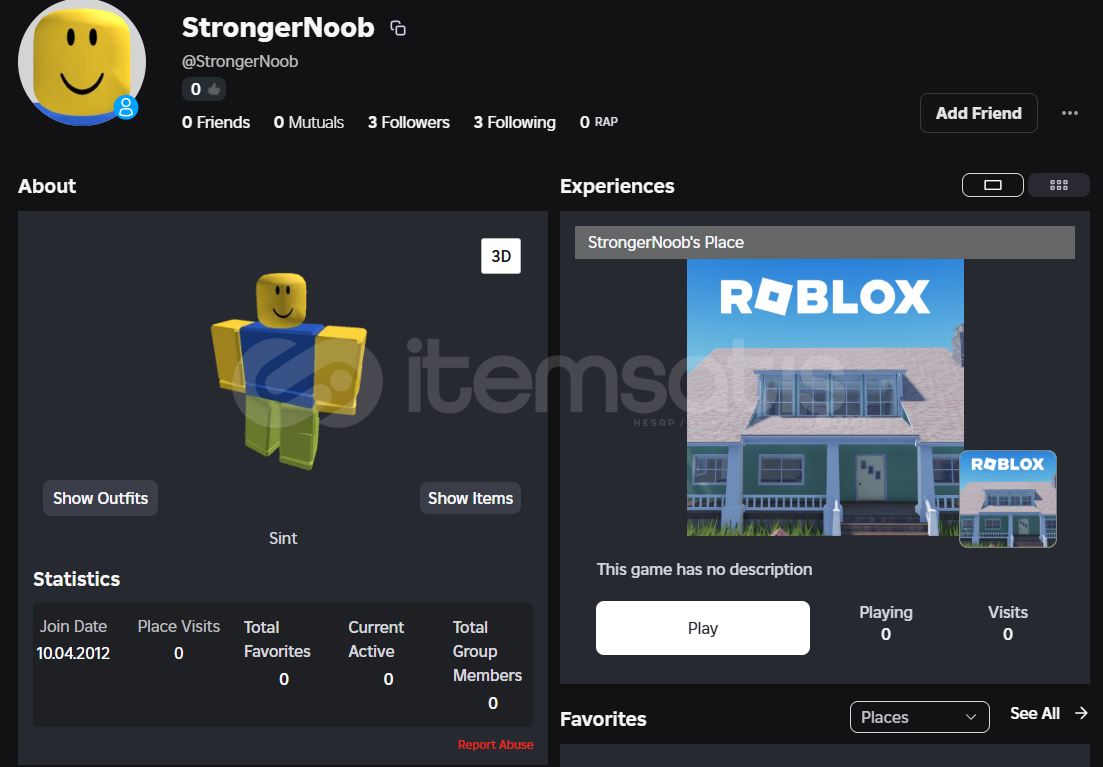Click the small game icon thumbnail

pos(1008,499)
